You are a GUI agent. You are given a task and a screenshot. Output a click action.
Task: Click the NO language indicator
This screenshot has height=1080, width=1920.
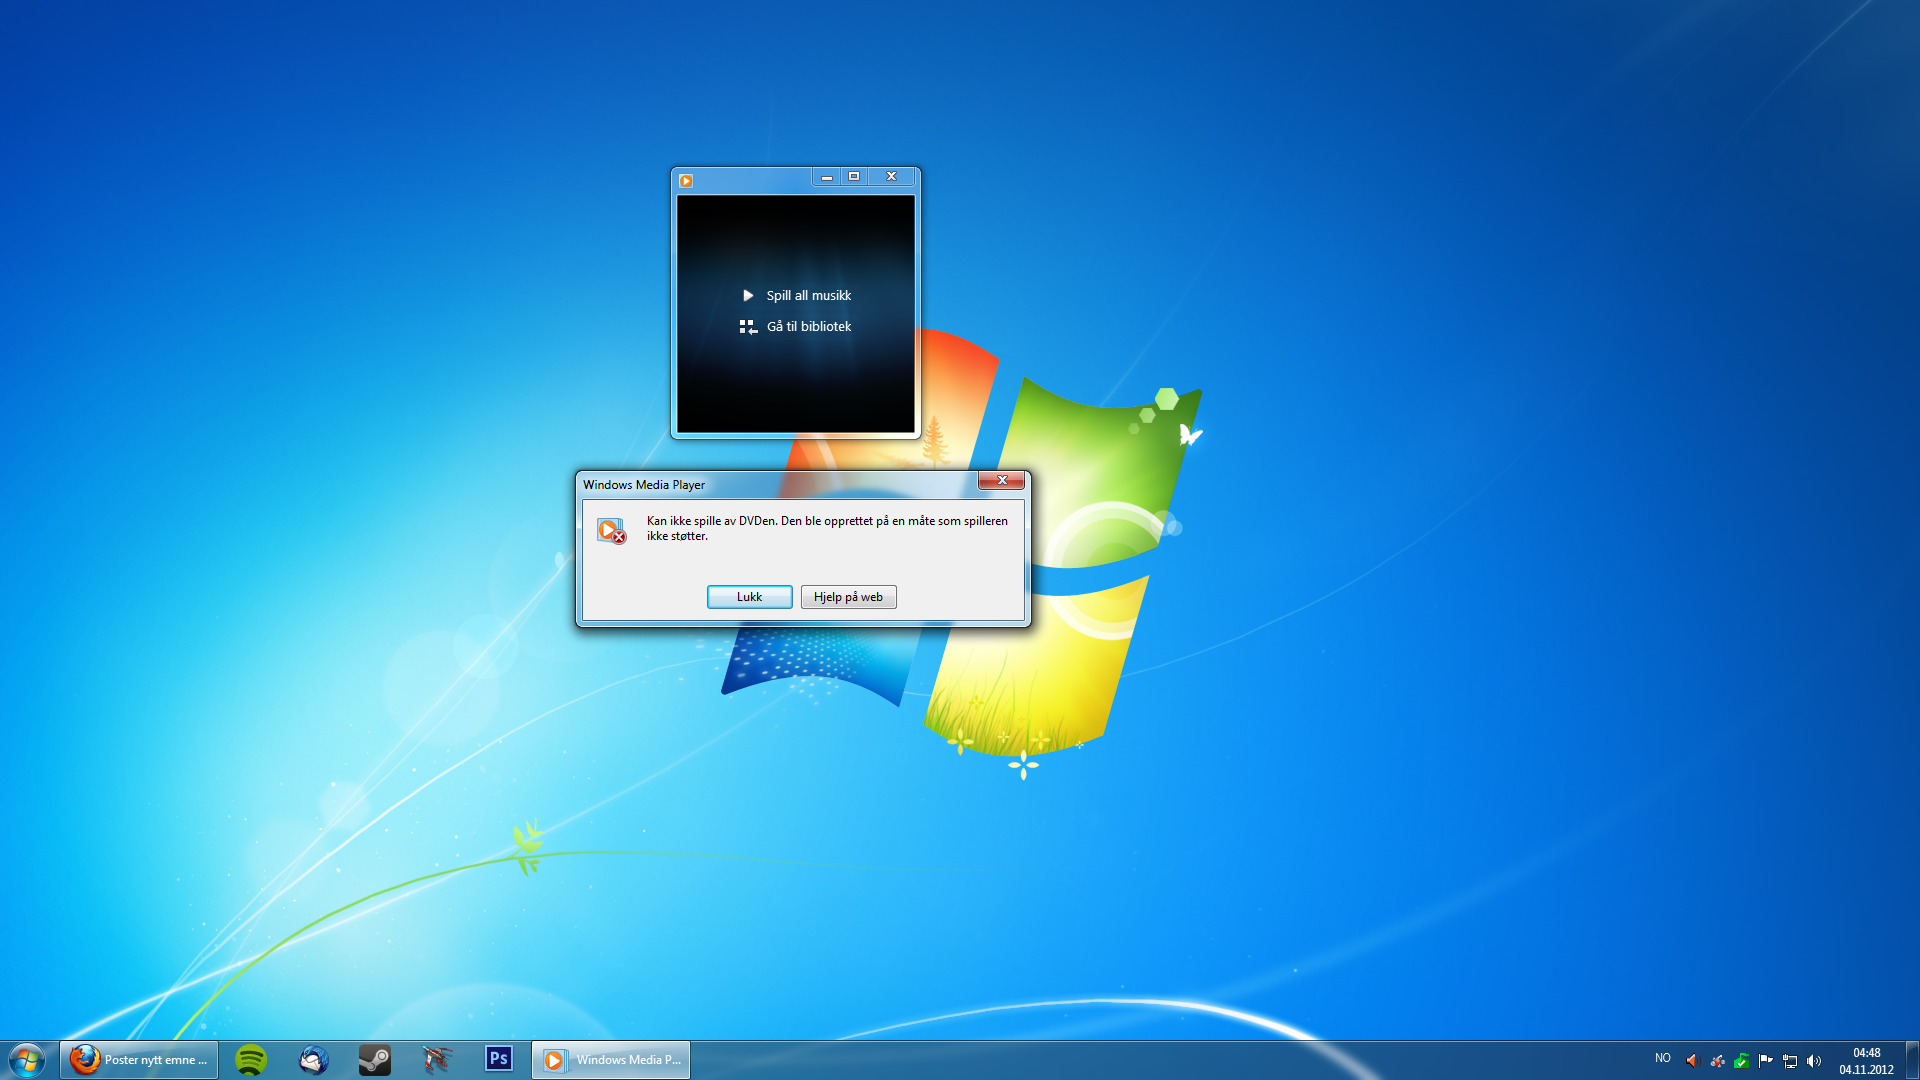[1662, 1058]
